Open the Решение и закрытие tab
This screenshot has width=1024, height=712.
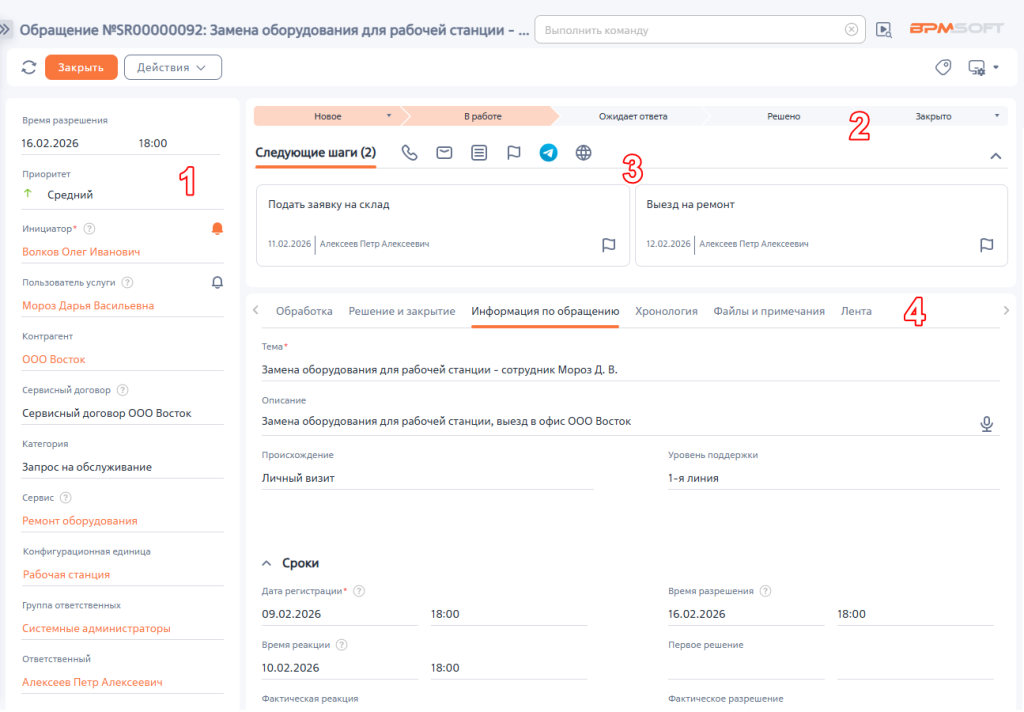pos(401,311)
